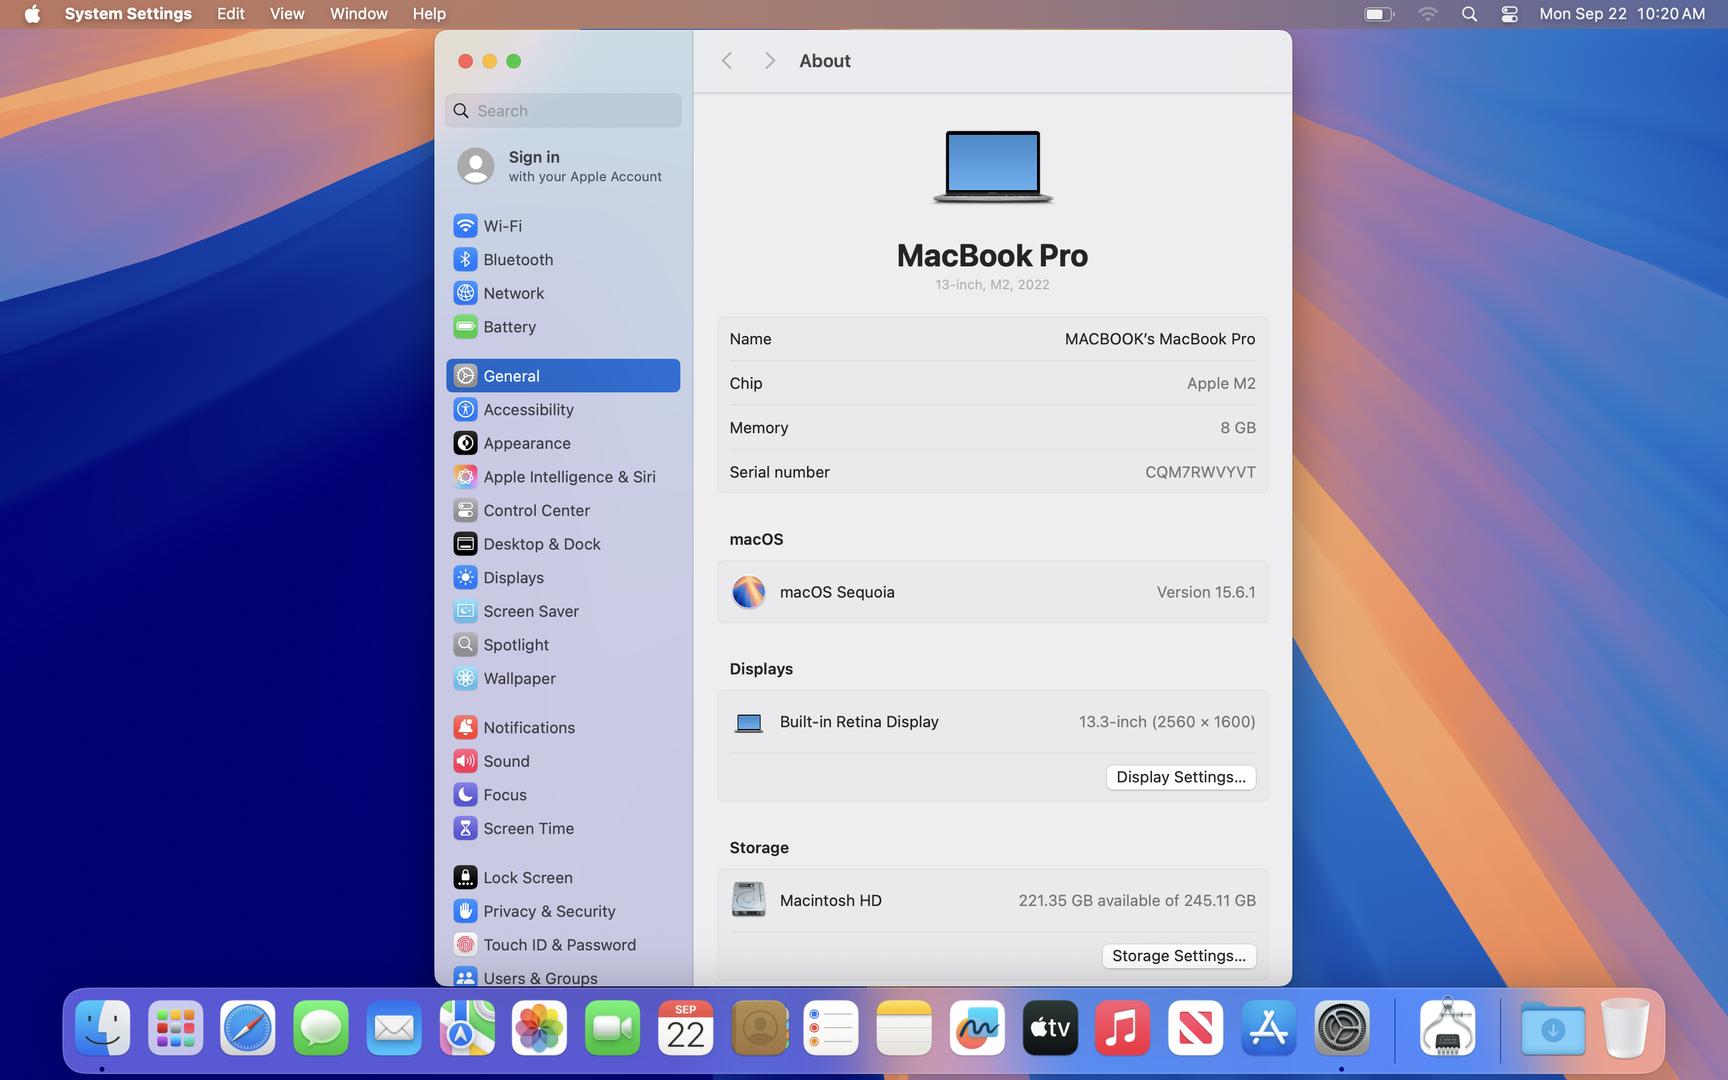Open the Window menu
1728x1080 pixels.
(x=359, y=14)
